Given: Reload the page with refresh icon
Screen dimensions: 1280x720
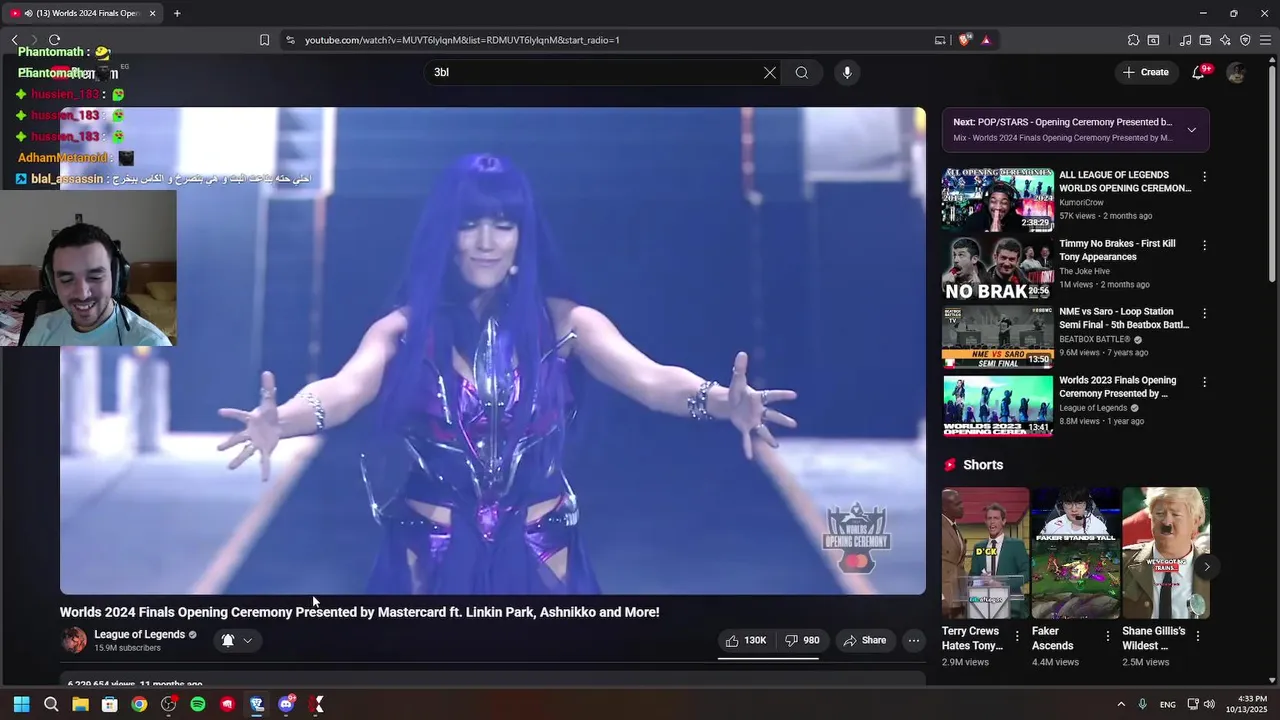Looking at the screenshot, I should (54, 40).
